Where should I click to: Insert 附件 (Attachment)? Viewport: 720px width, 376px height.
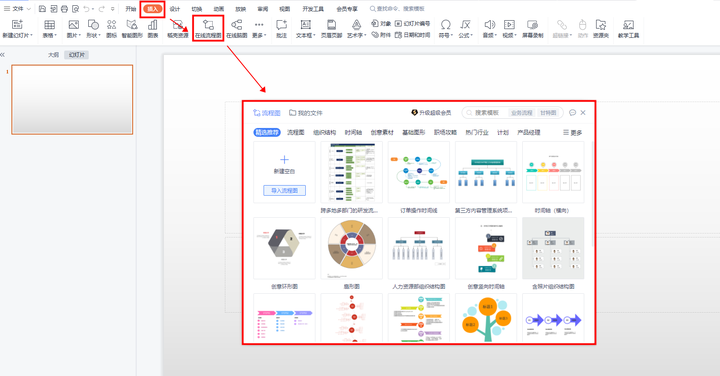click(381, 35)
